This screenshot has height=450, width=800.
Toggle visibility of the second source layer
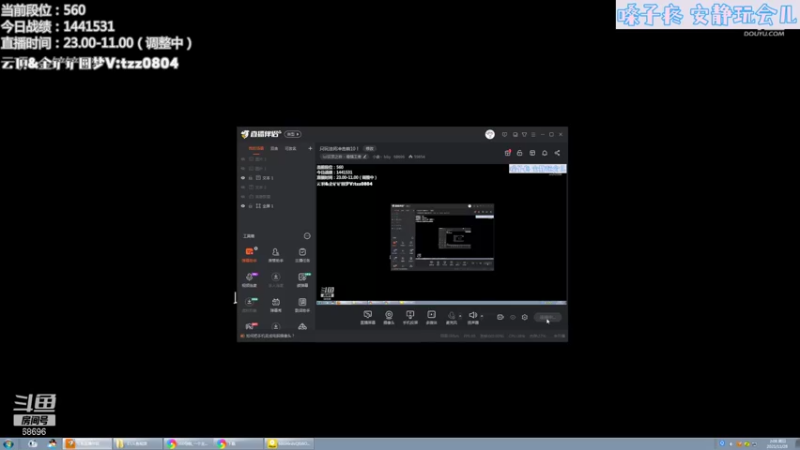[243, 168]
